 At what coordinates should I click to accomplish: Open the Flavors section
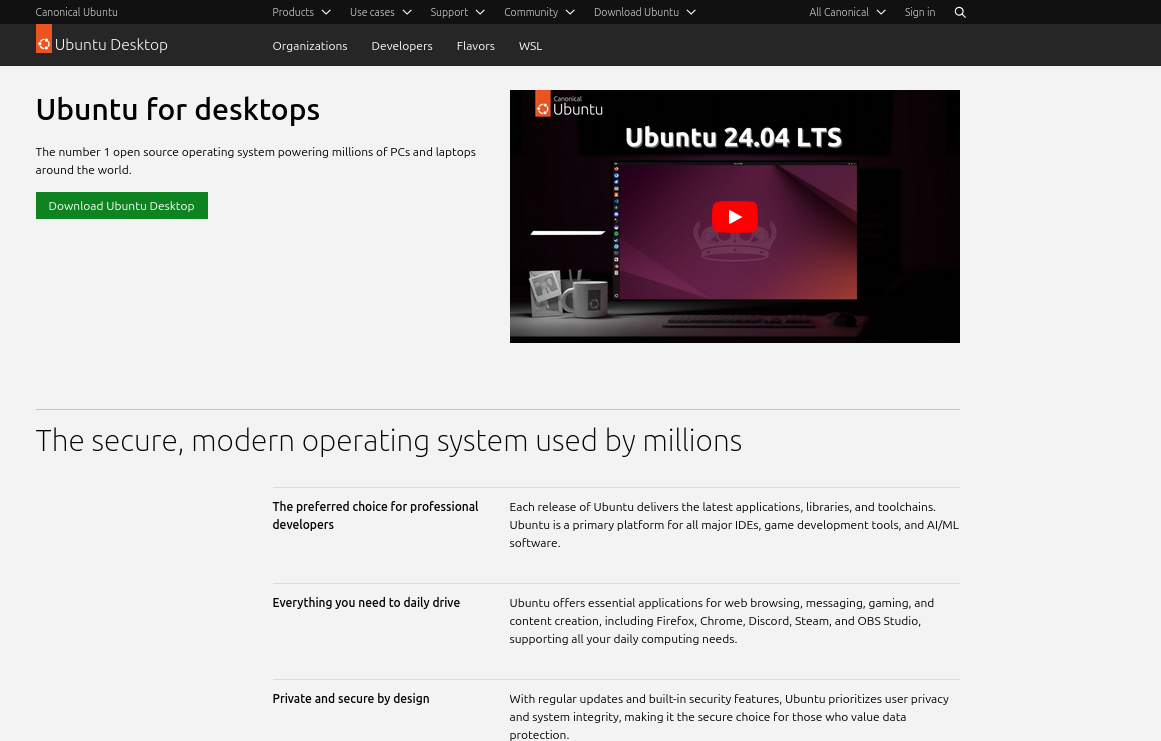coord(475,45)
